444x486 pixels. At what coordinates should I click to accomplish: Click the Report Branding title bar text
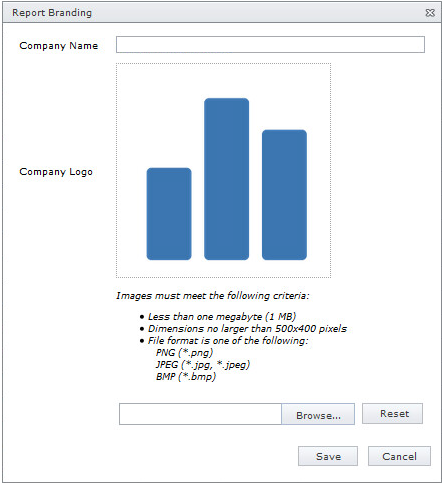(x=52, y=13)
